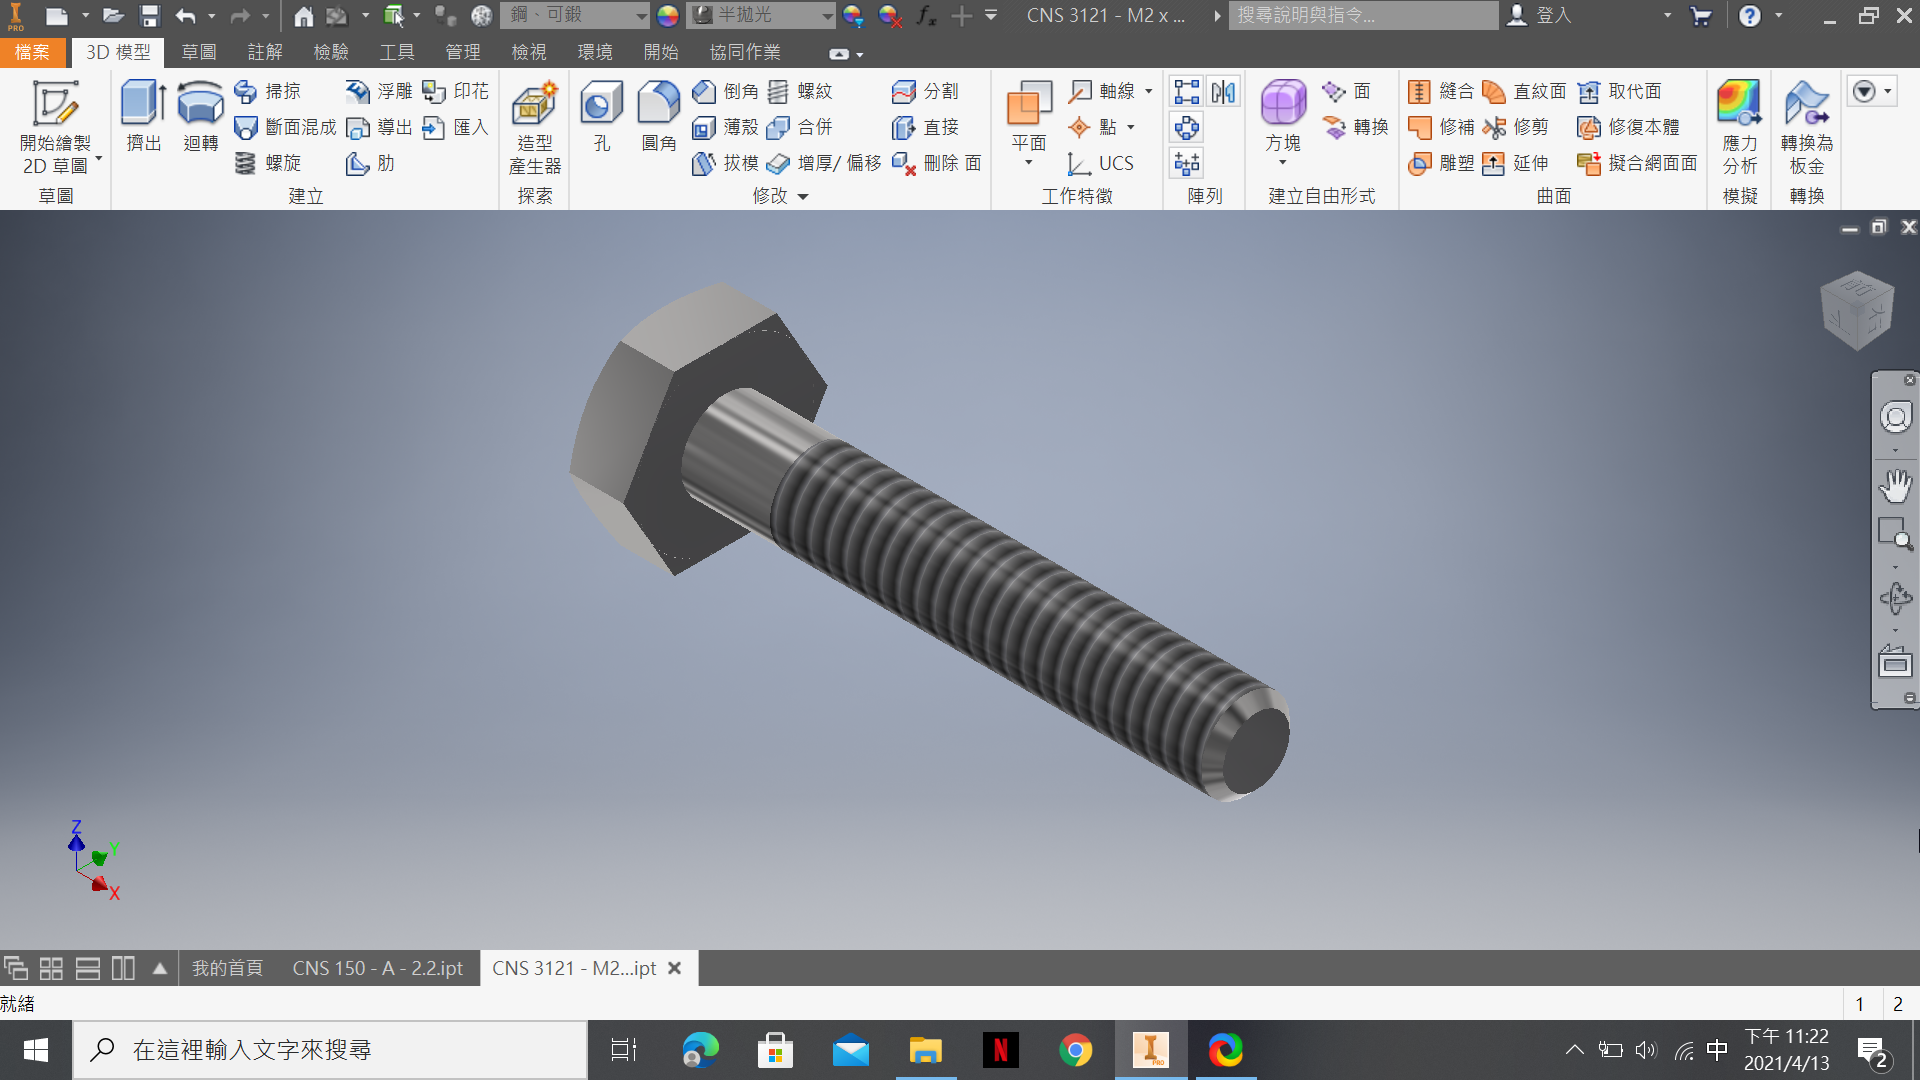Start a 2D sketch (開始繪製2D草圖)

pyautogui.click(x=56, y=127)
